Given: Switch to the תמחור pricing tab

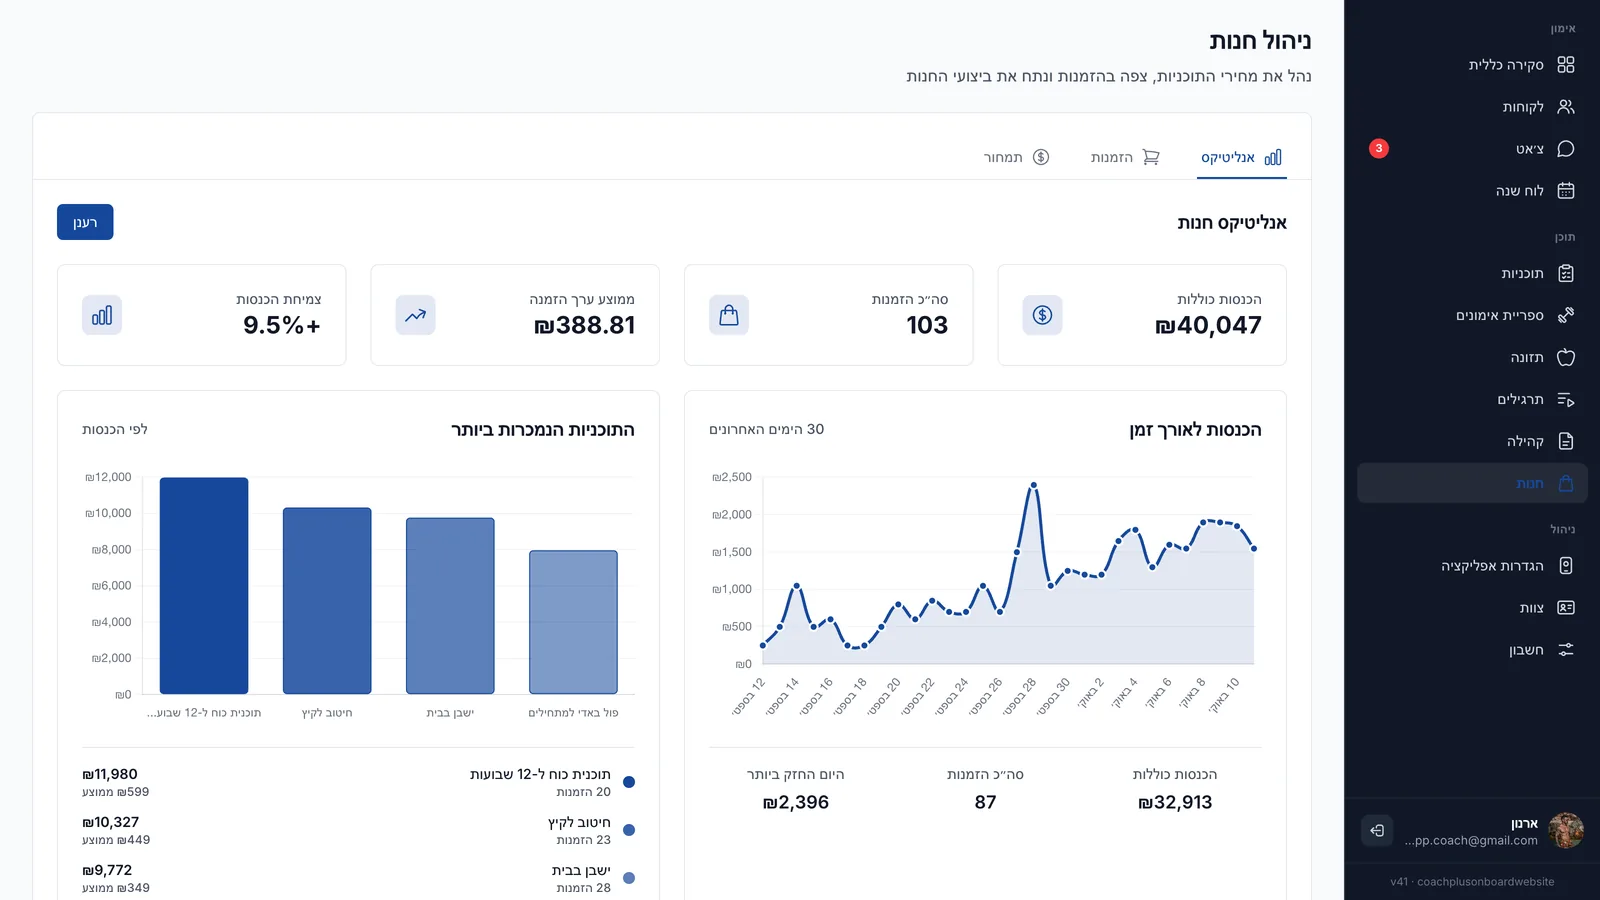Looking at the screenshot, I should pos(1016,158).
